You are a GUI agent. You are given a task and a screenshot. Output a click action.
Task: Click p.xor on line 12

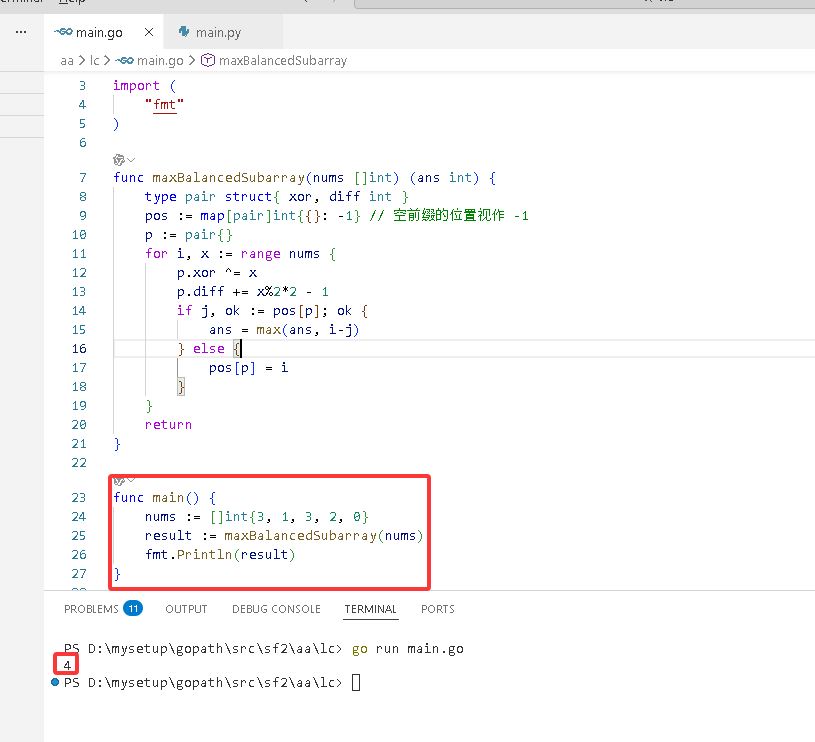coord(196,273)
